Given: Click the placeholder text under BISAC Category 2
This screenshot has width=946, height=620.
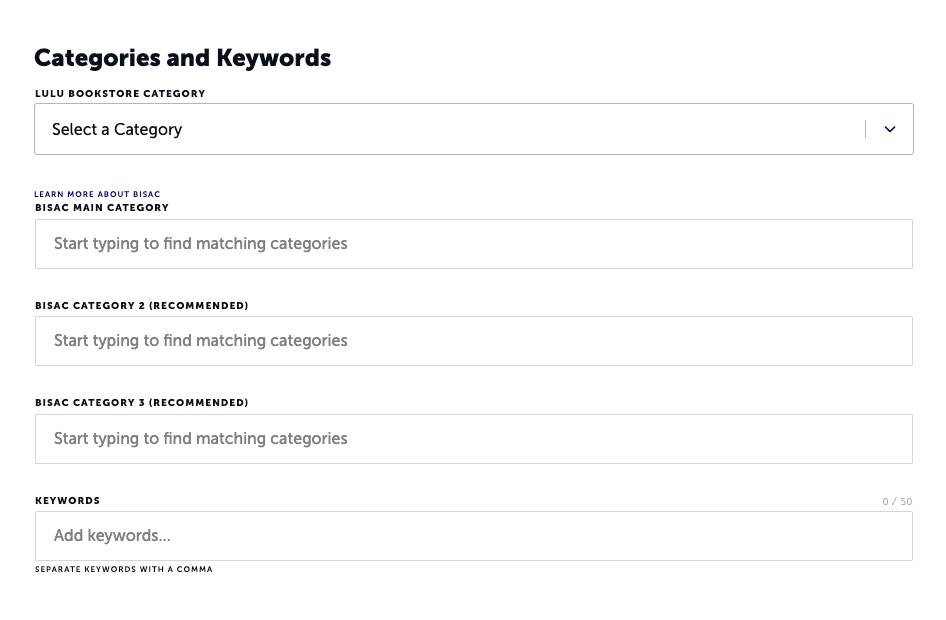Looking at the screenshot, I should 200,341.
